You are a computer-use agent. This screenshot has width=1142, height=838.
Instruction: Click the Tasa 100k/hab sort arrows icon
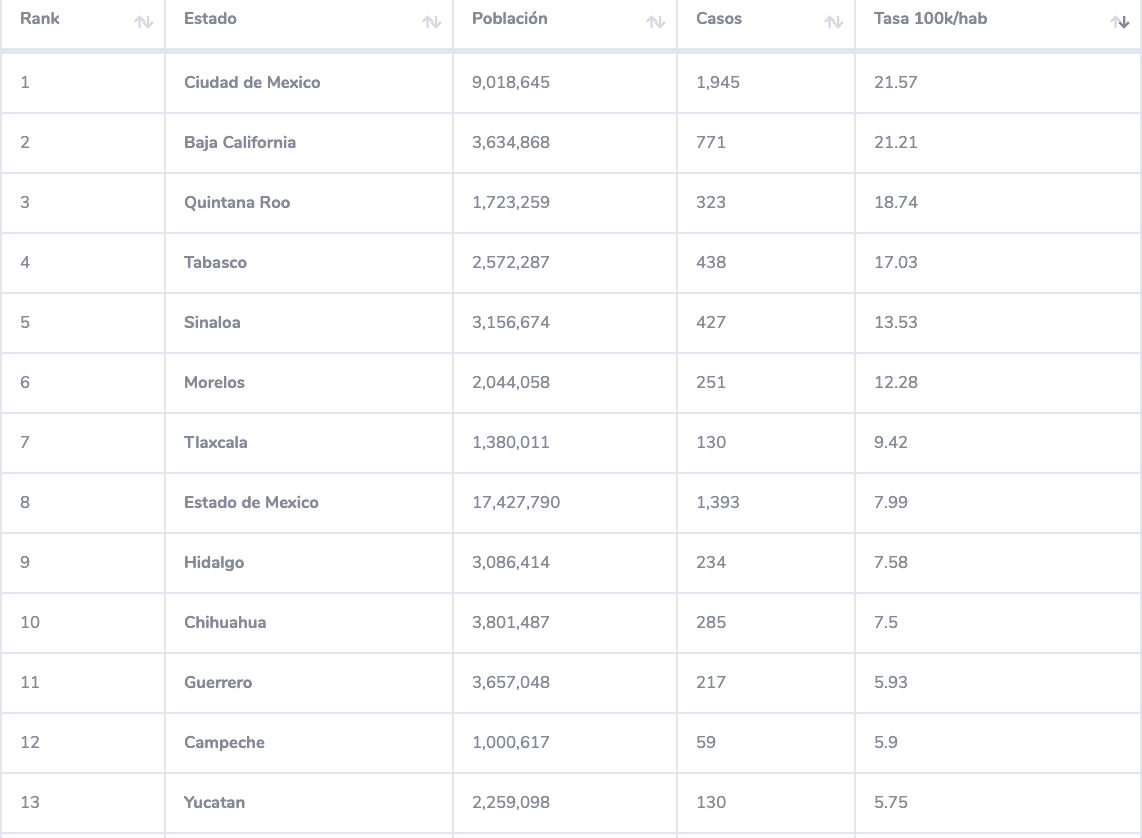pyautogui.click(x=1120, y=22)
